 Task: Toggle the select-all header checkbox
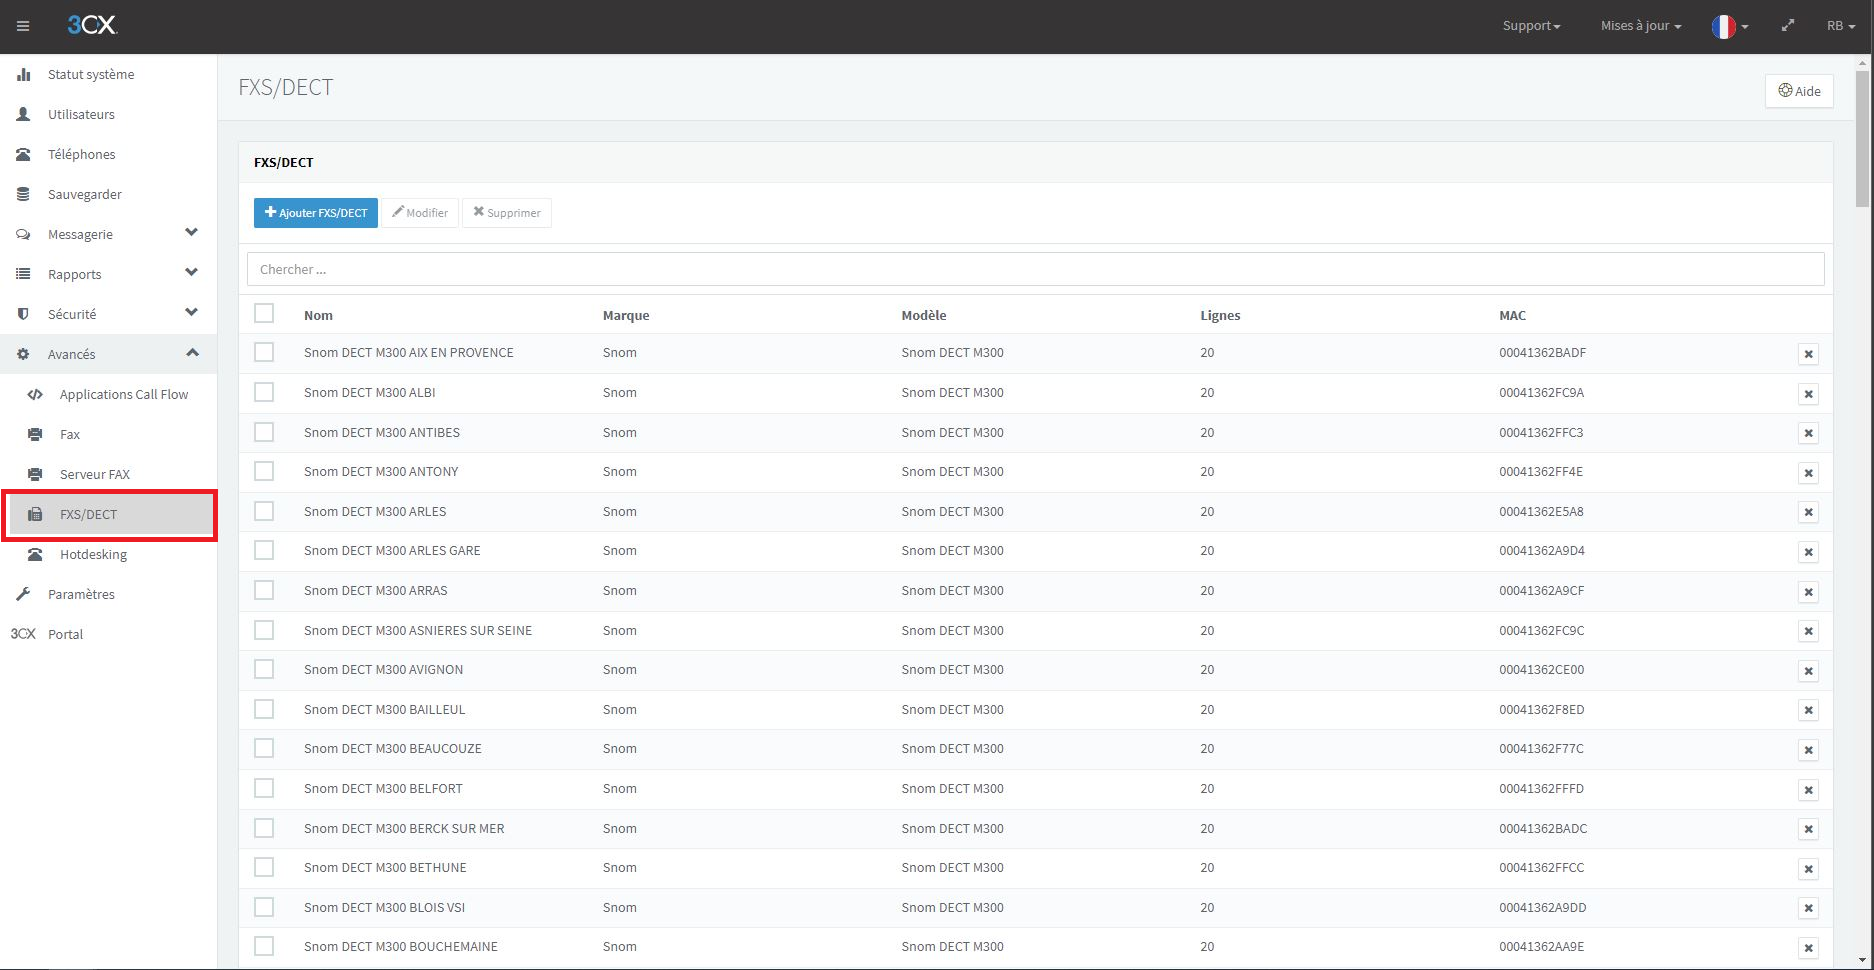pyautogui.click(x=264, y=314)
